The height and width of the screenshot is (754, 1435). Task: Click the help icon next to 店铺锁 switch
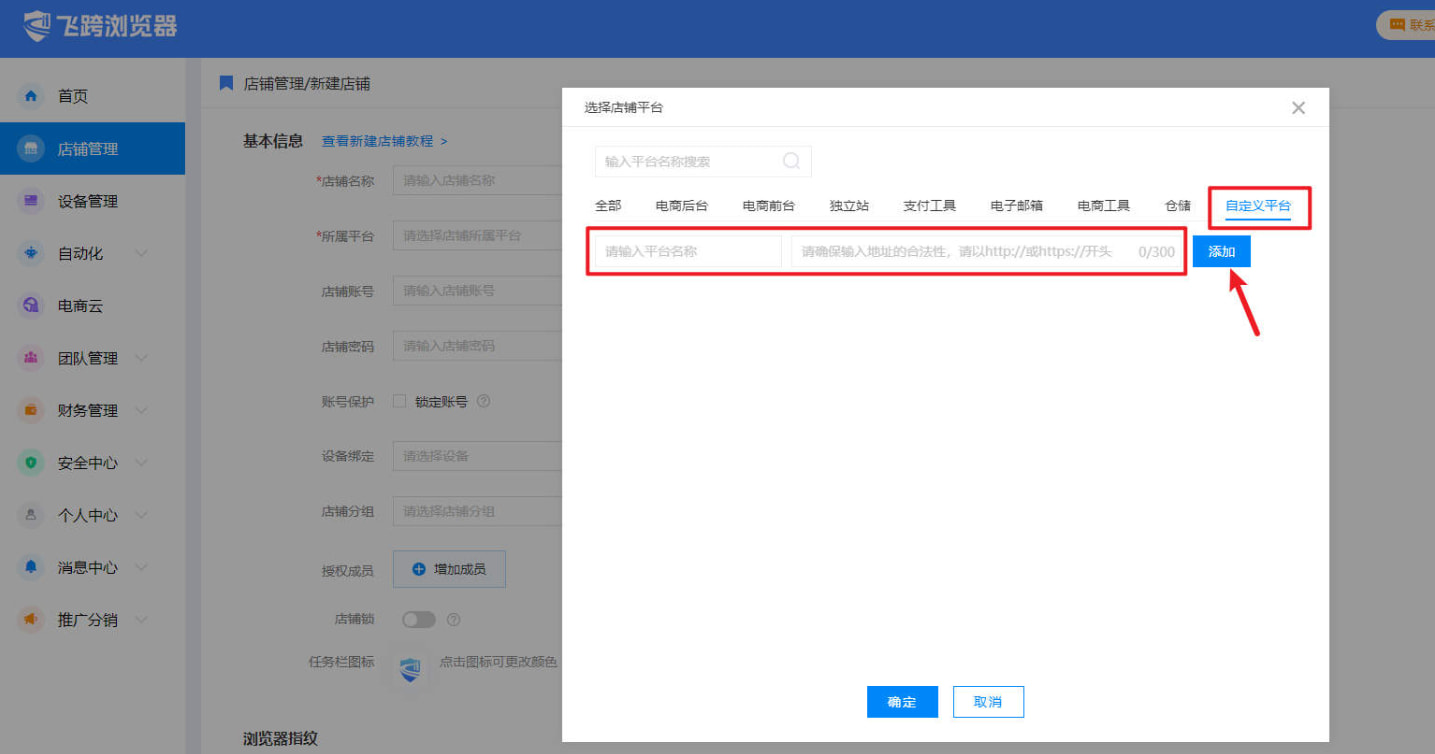click(x=453, y=619)
